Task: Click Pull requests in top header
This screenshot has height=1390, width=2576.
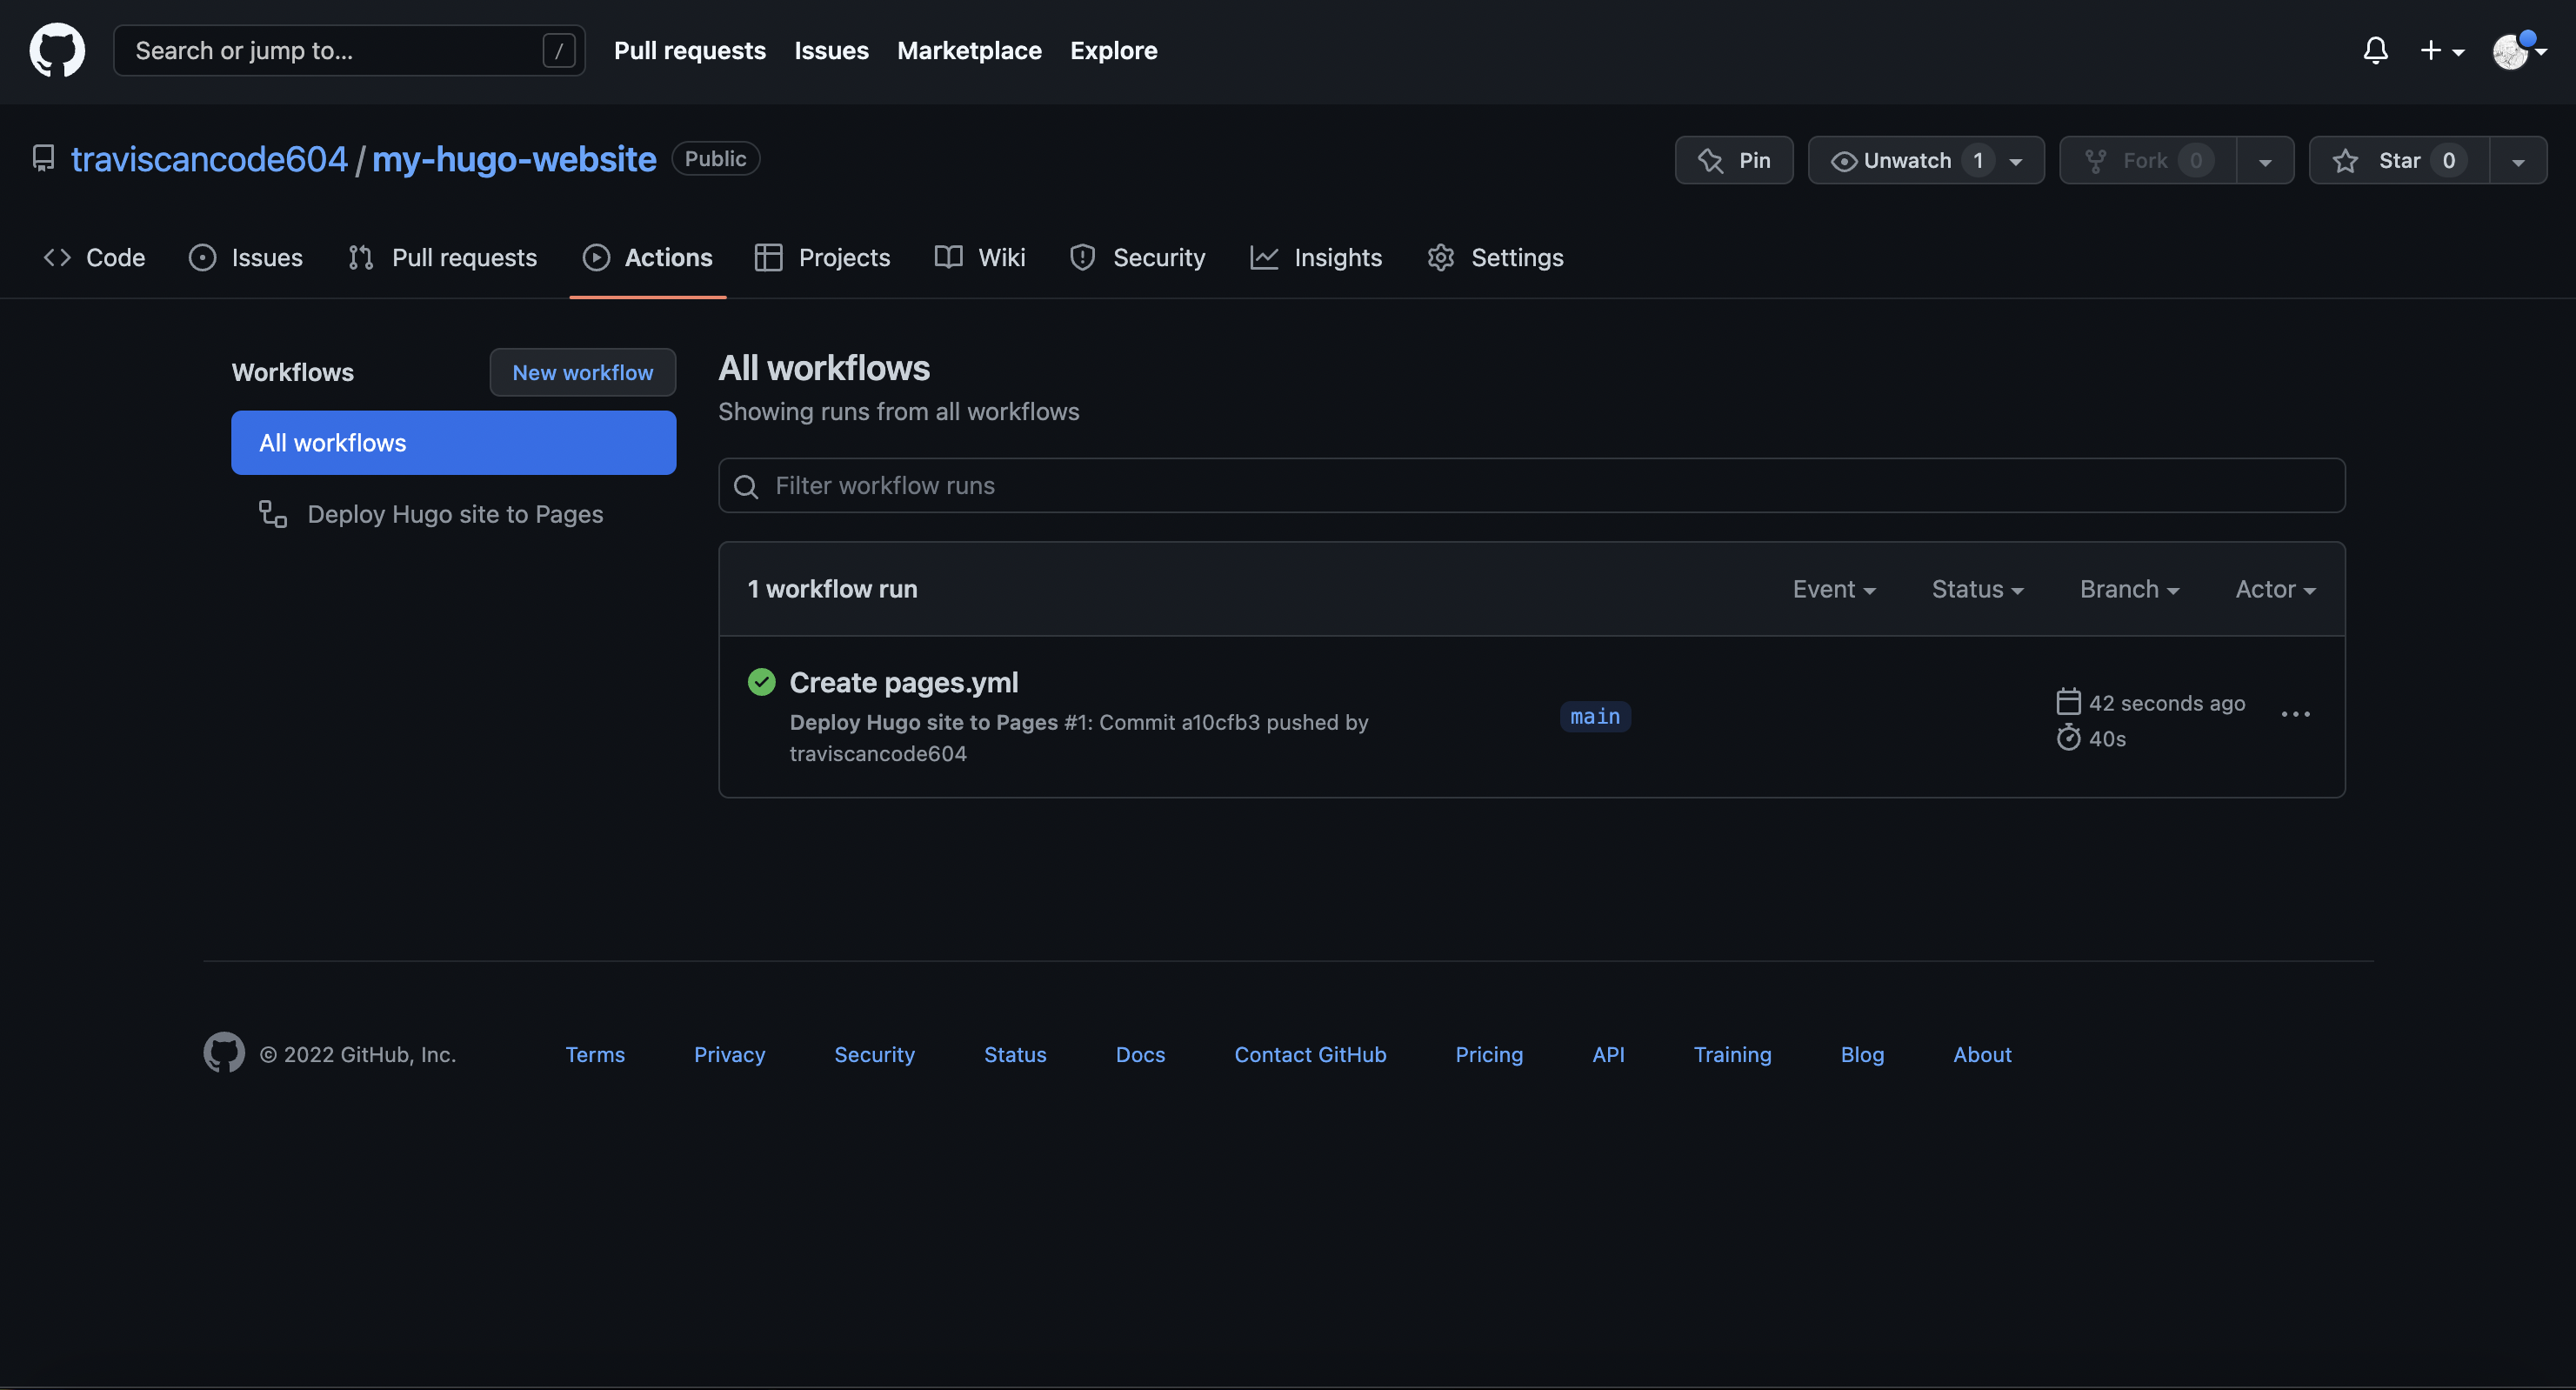Action: click(690, 50)
